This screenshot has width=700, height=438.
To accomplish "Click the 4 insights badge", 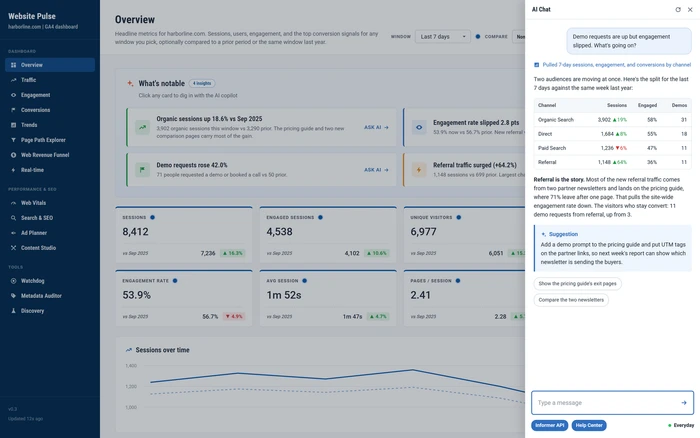I will (202, 83).
